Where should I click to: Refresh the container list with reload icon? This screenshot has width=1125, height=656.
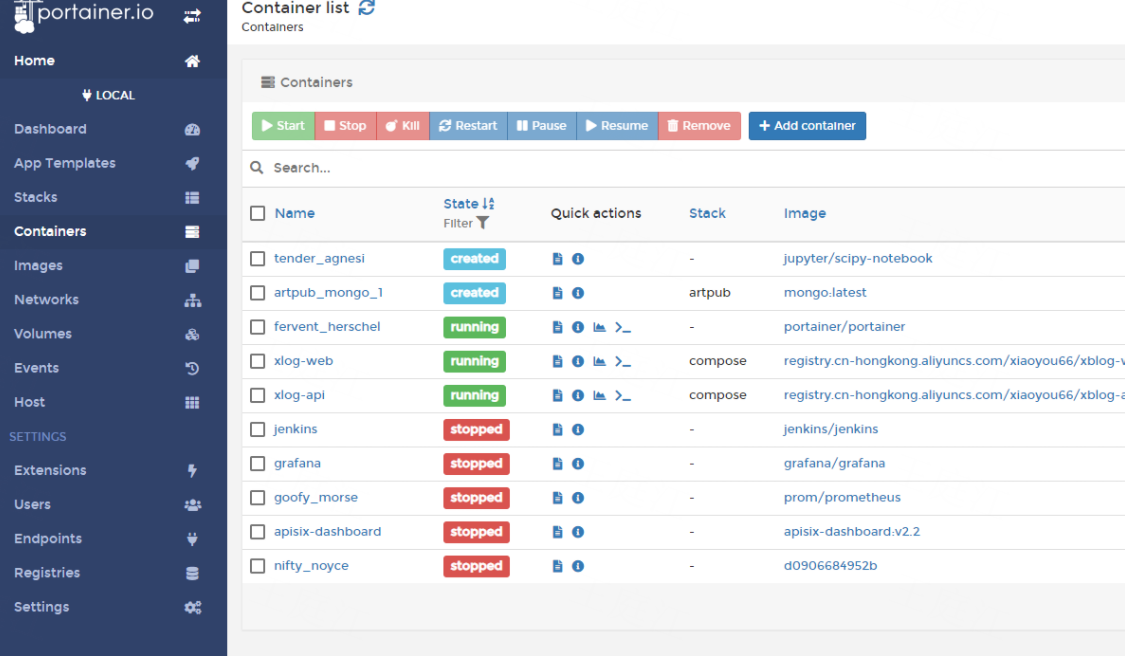pos(367,8)
